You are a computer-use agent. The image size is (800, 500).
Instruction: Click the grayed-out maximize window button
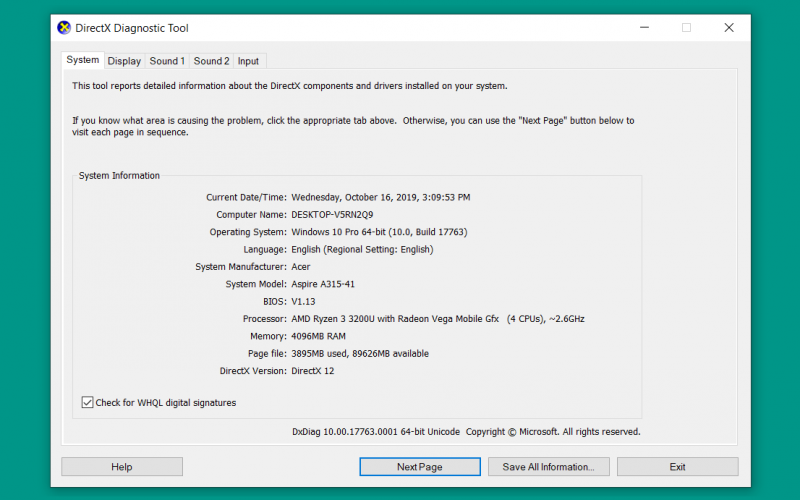click(687, 28)
